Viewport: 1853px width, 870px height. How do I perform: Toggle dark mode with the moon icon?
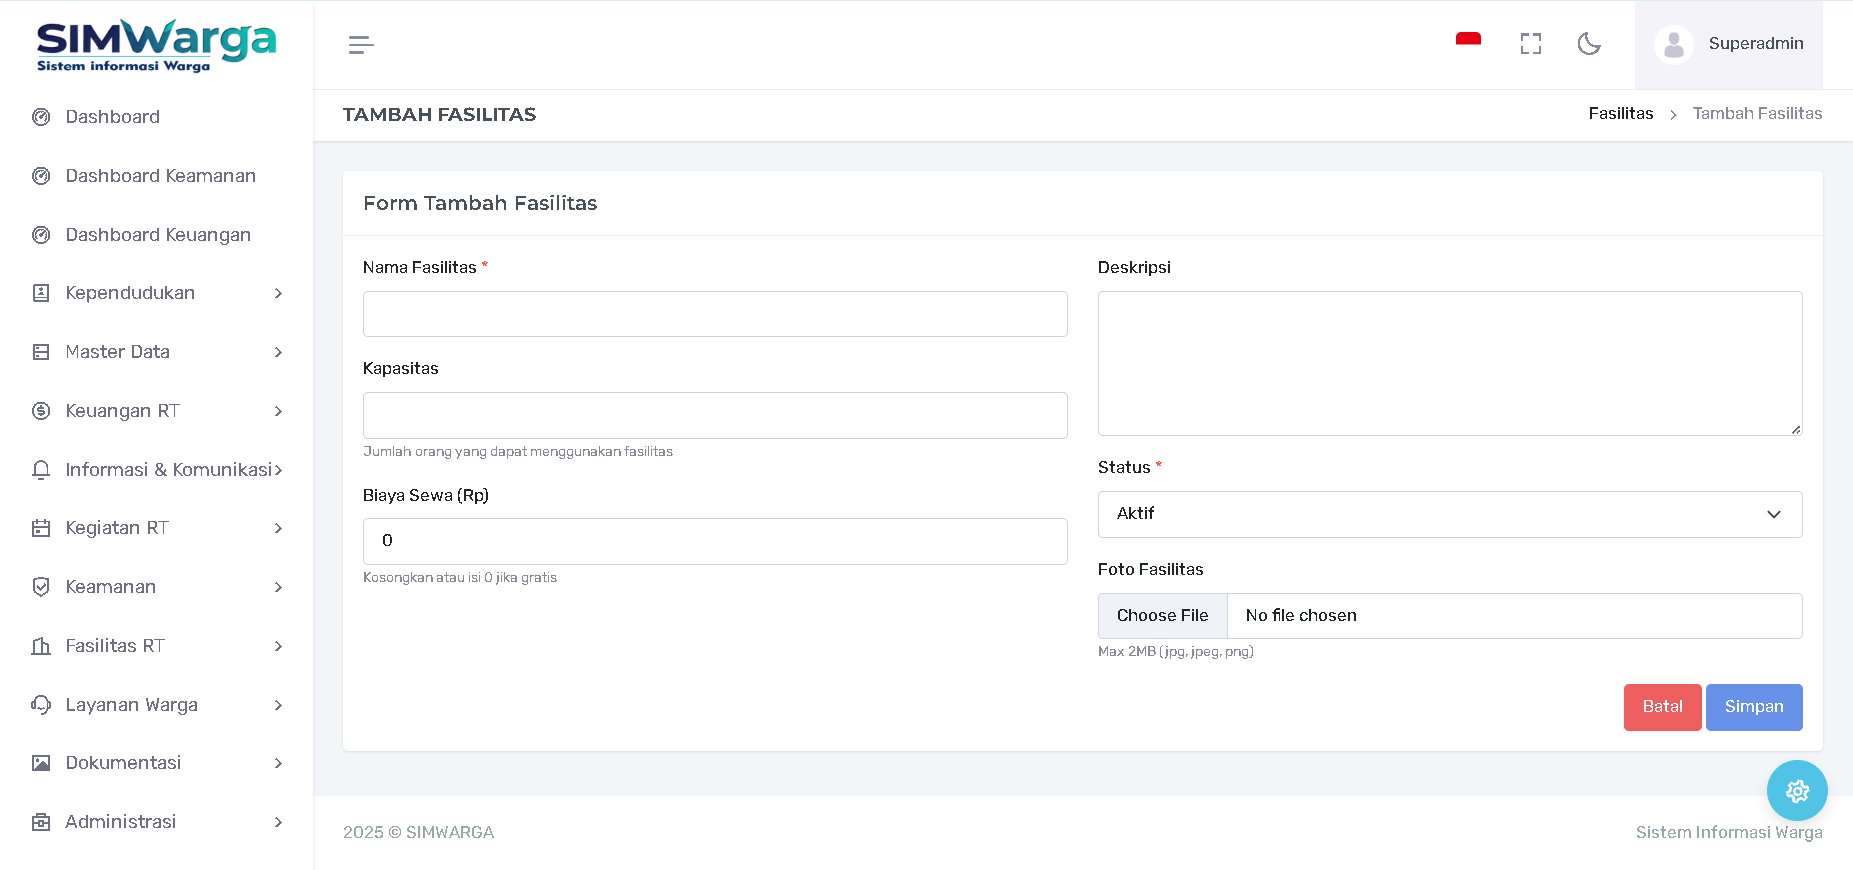[1589, 44]
